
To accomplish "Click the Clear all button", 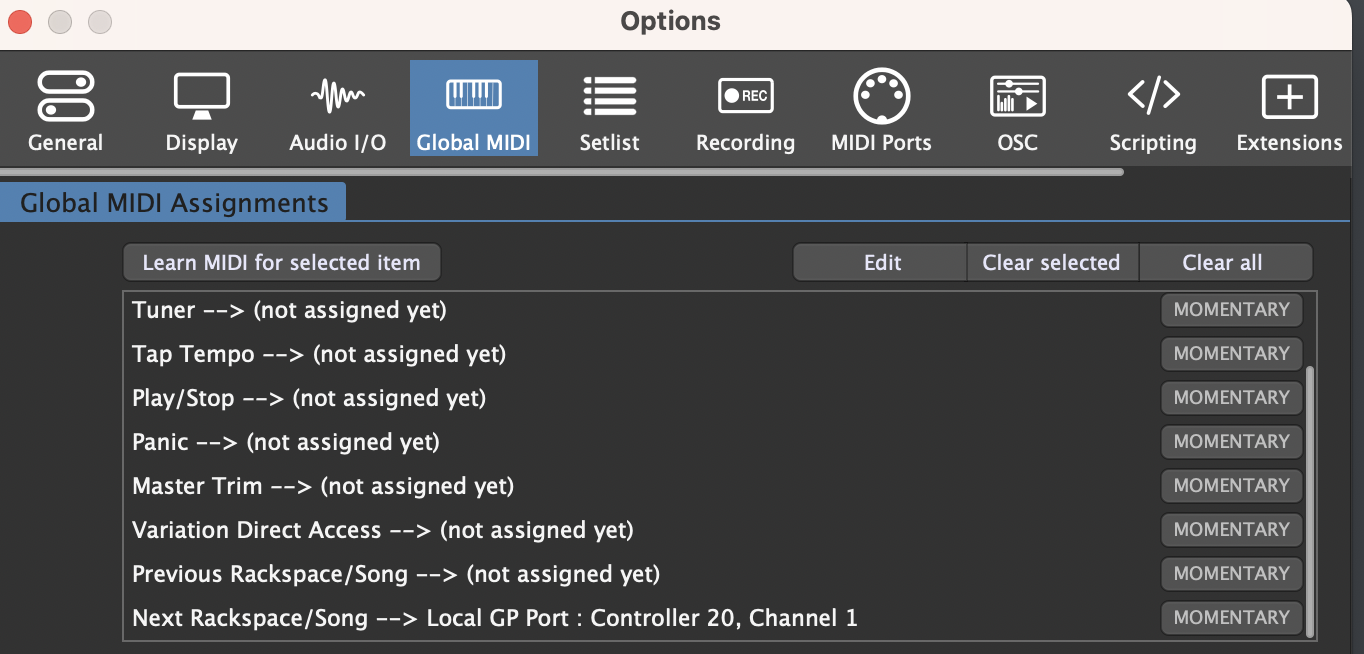I will tap(1225, 263).
